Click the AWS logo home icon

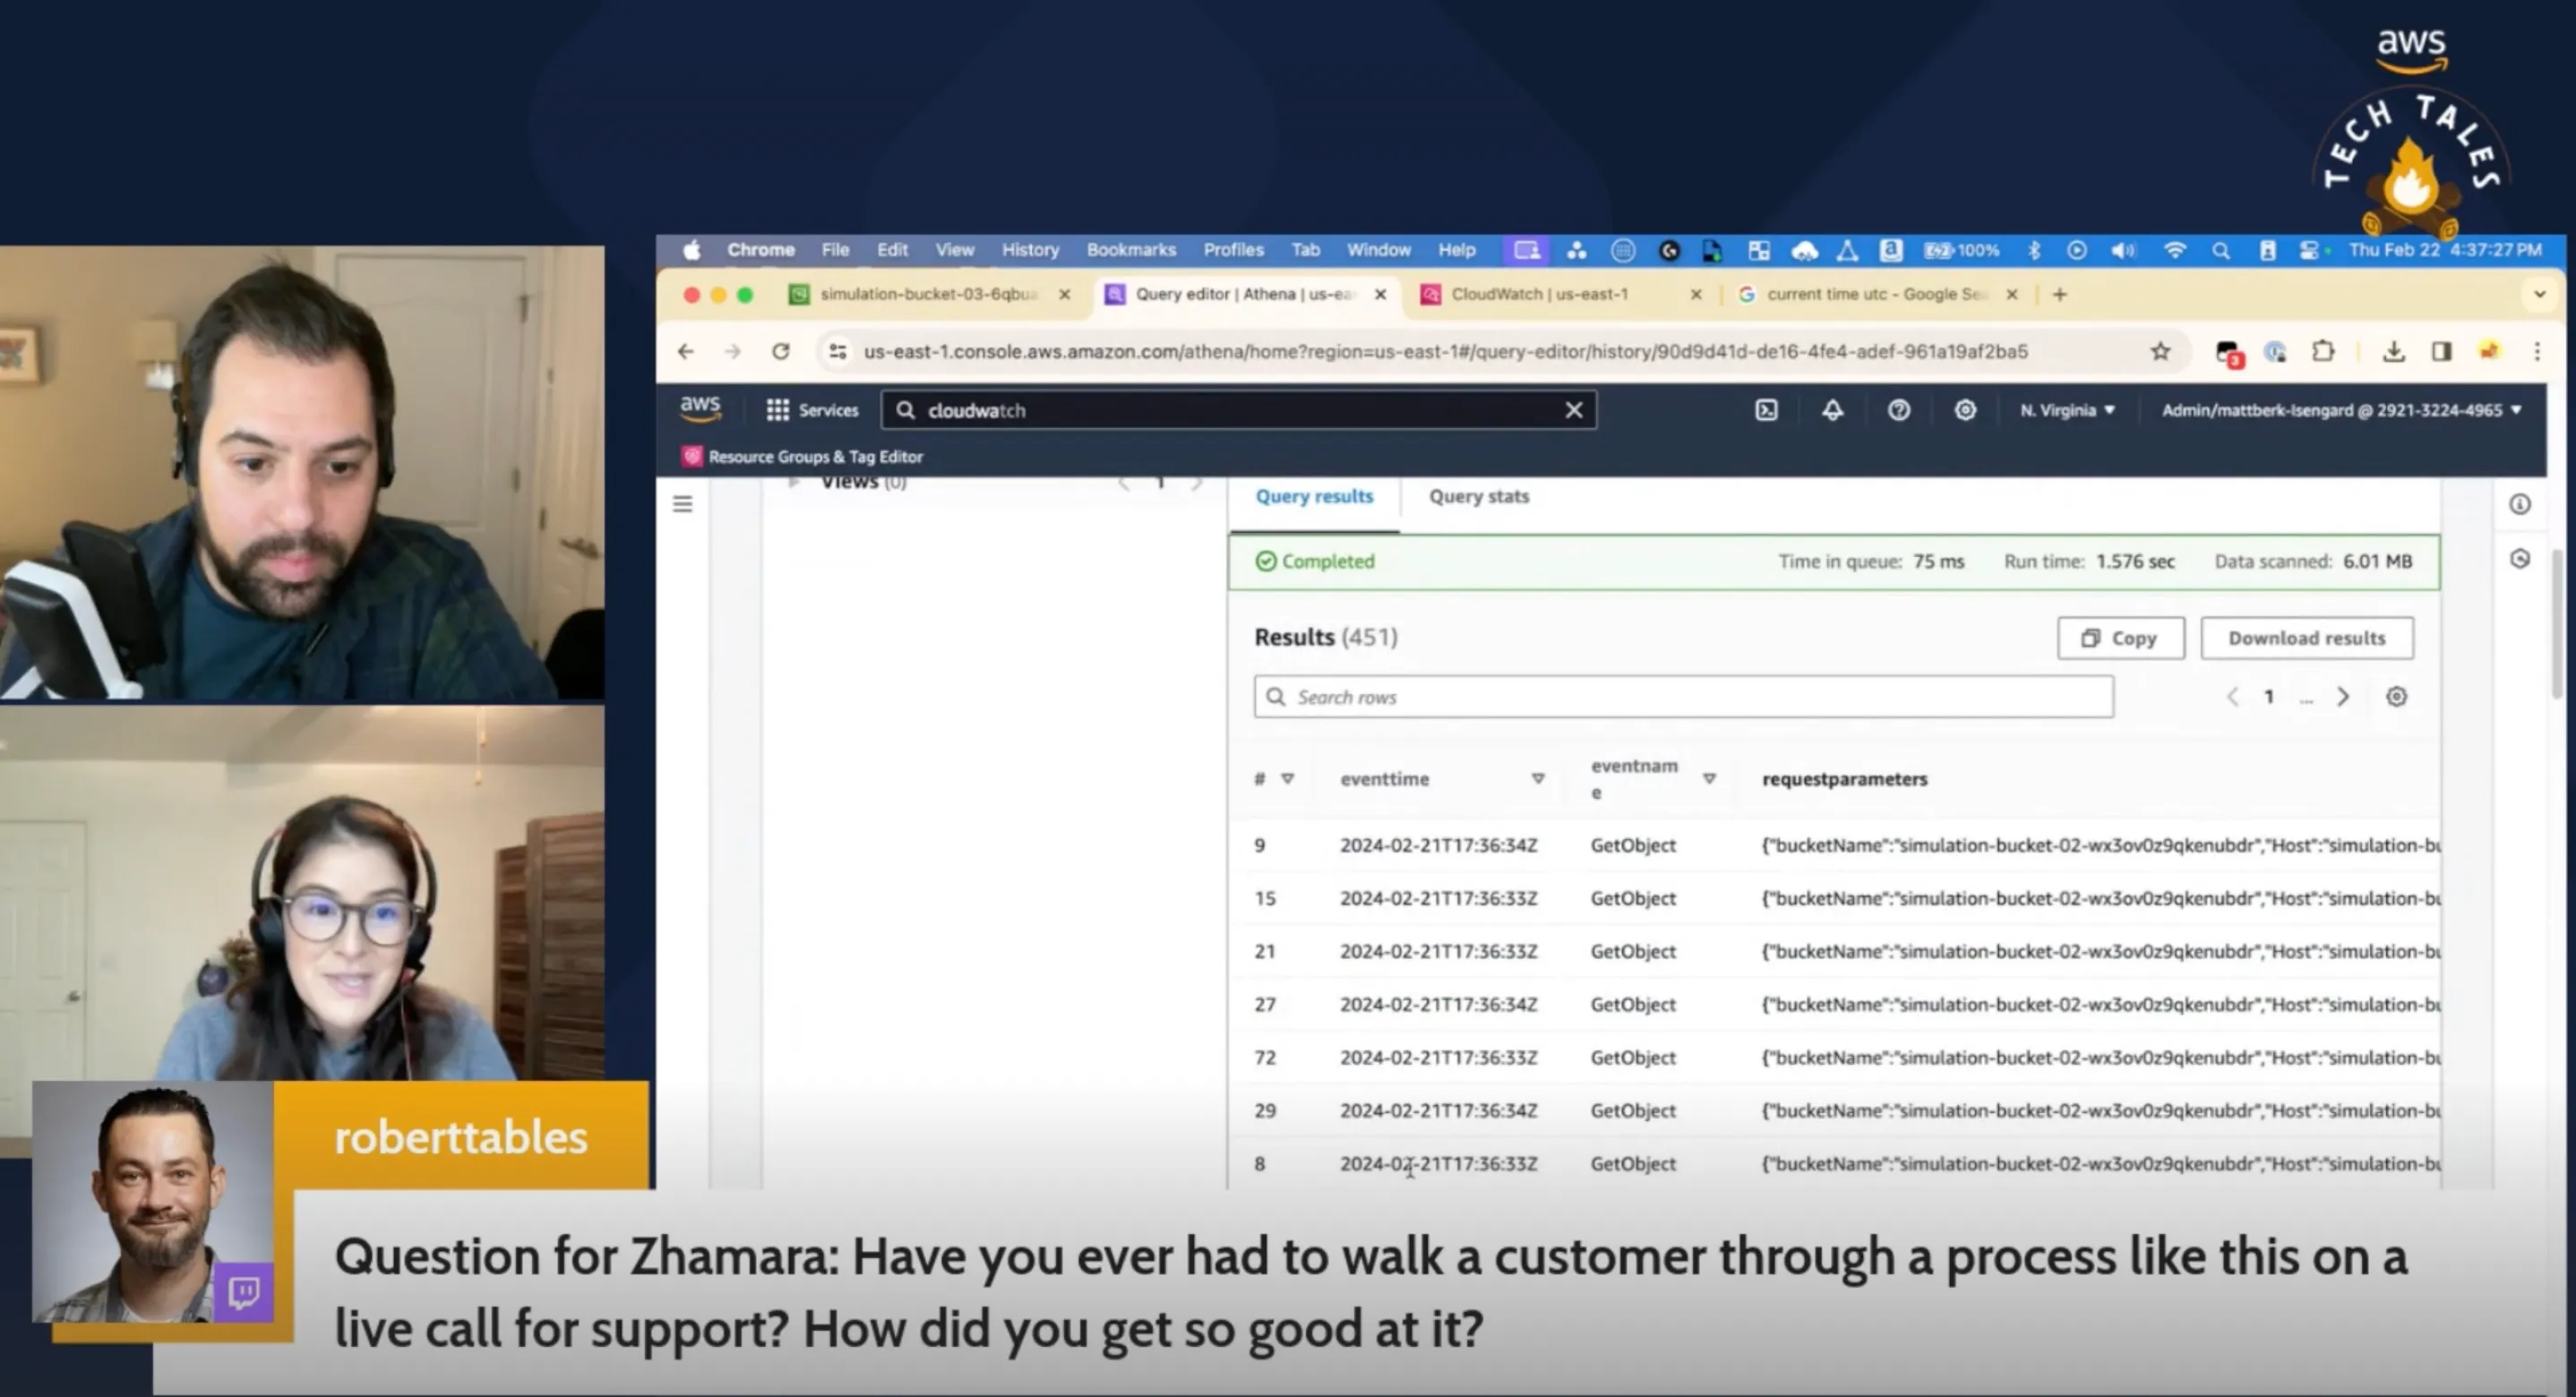699,408
